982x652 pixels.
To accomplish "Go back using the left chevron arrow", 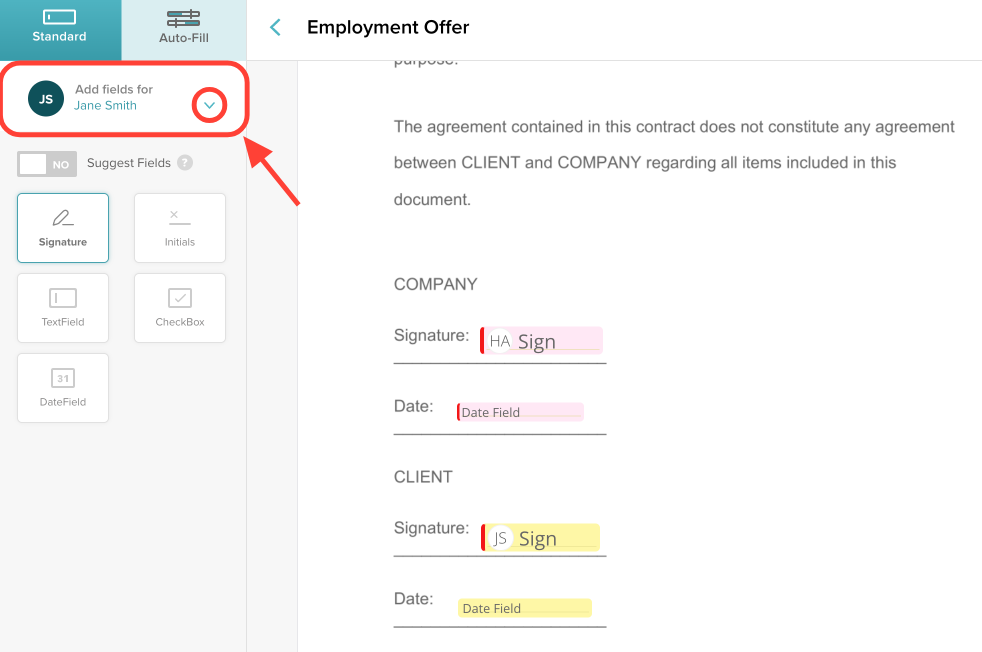I will pos(275,28).
